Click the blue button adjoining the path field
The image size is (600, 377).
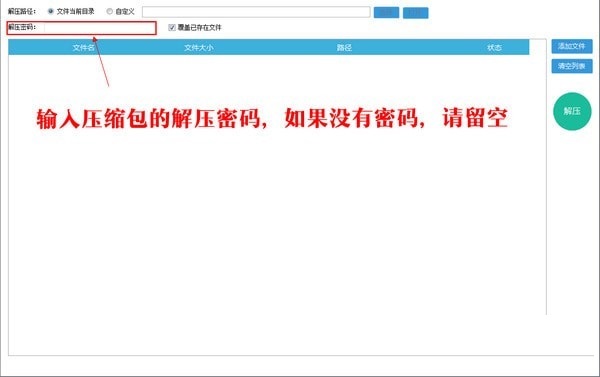tap(386, 13)
